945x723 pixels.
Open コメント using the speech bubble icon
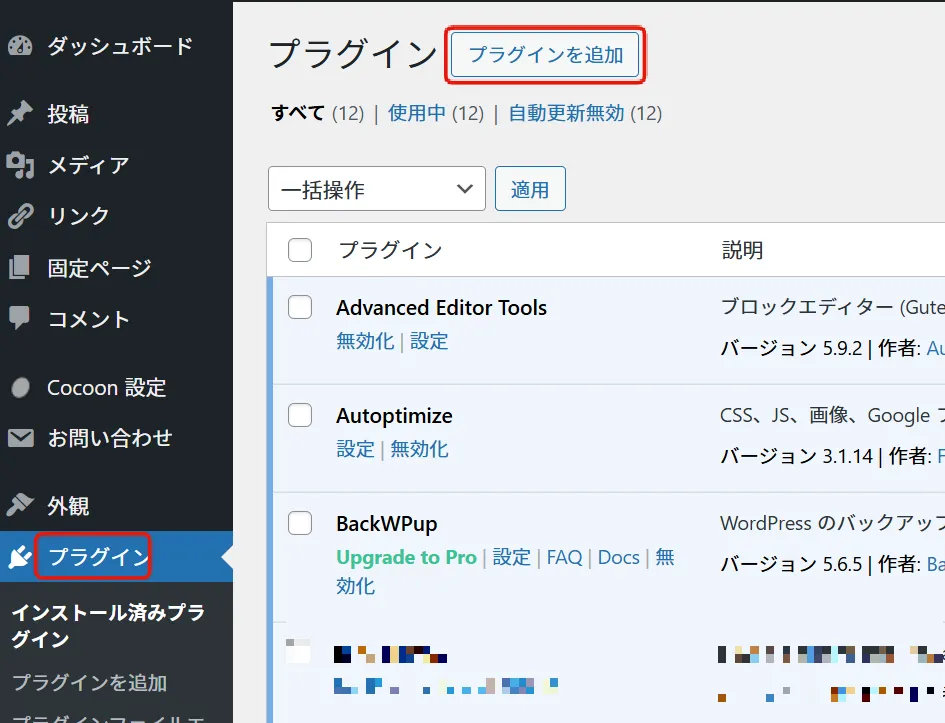22,319
